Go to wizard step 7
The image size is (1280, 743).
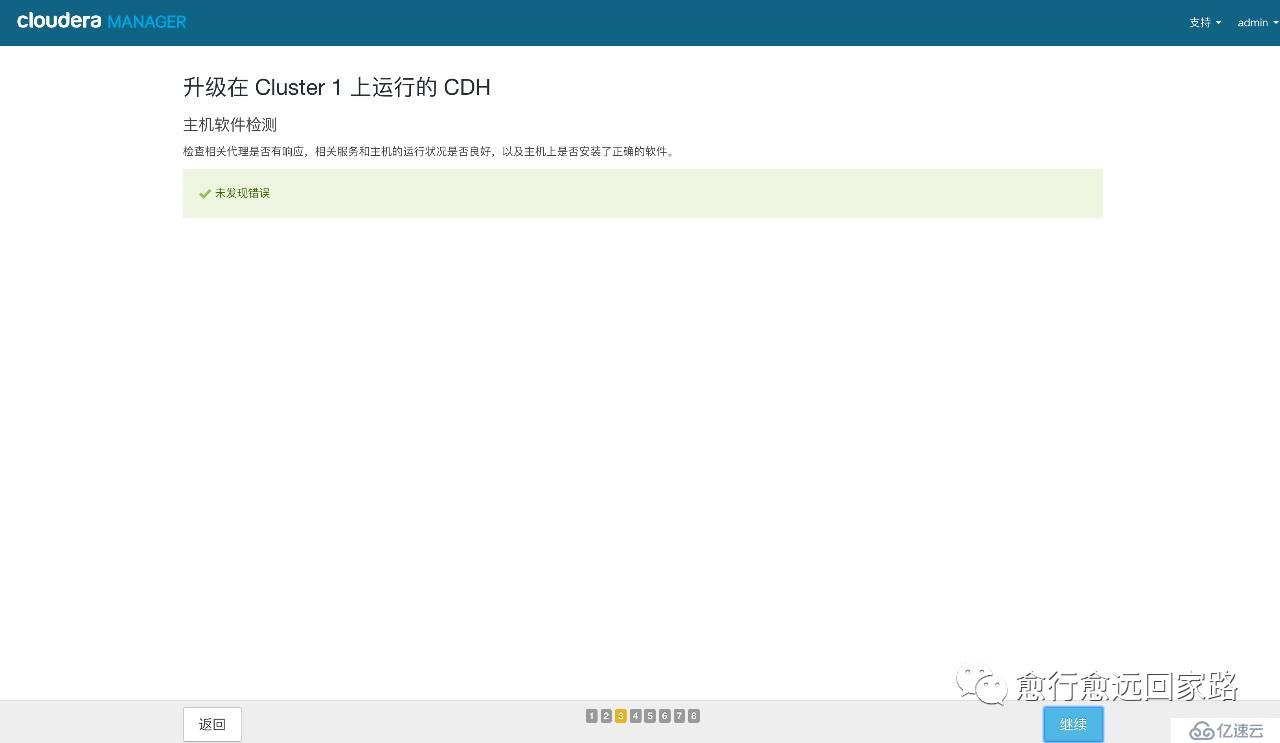(679, 716)
